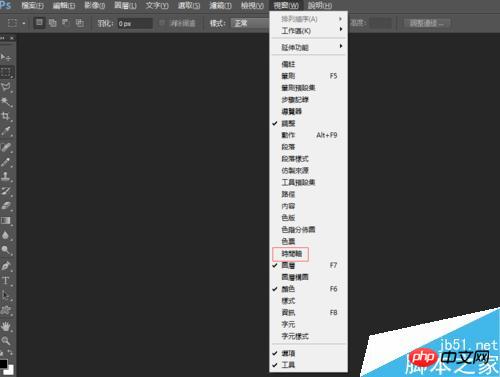Click the Ps application logo
This screenshot has height=377, width=500.
pyautogui.click(x=6, y=5)
